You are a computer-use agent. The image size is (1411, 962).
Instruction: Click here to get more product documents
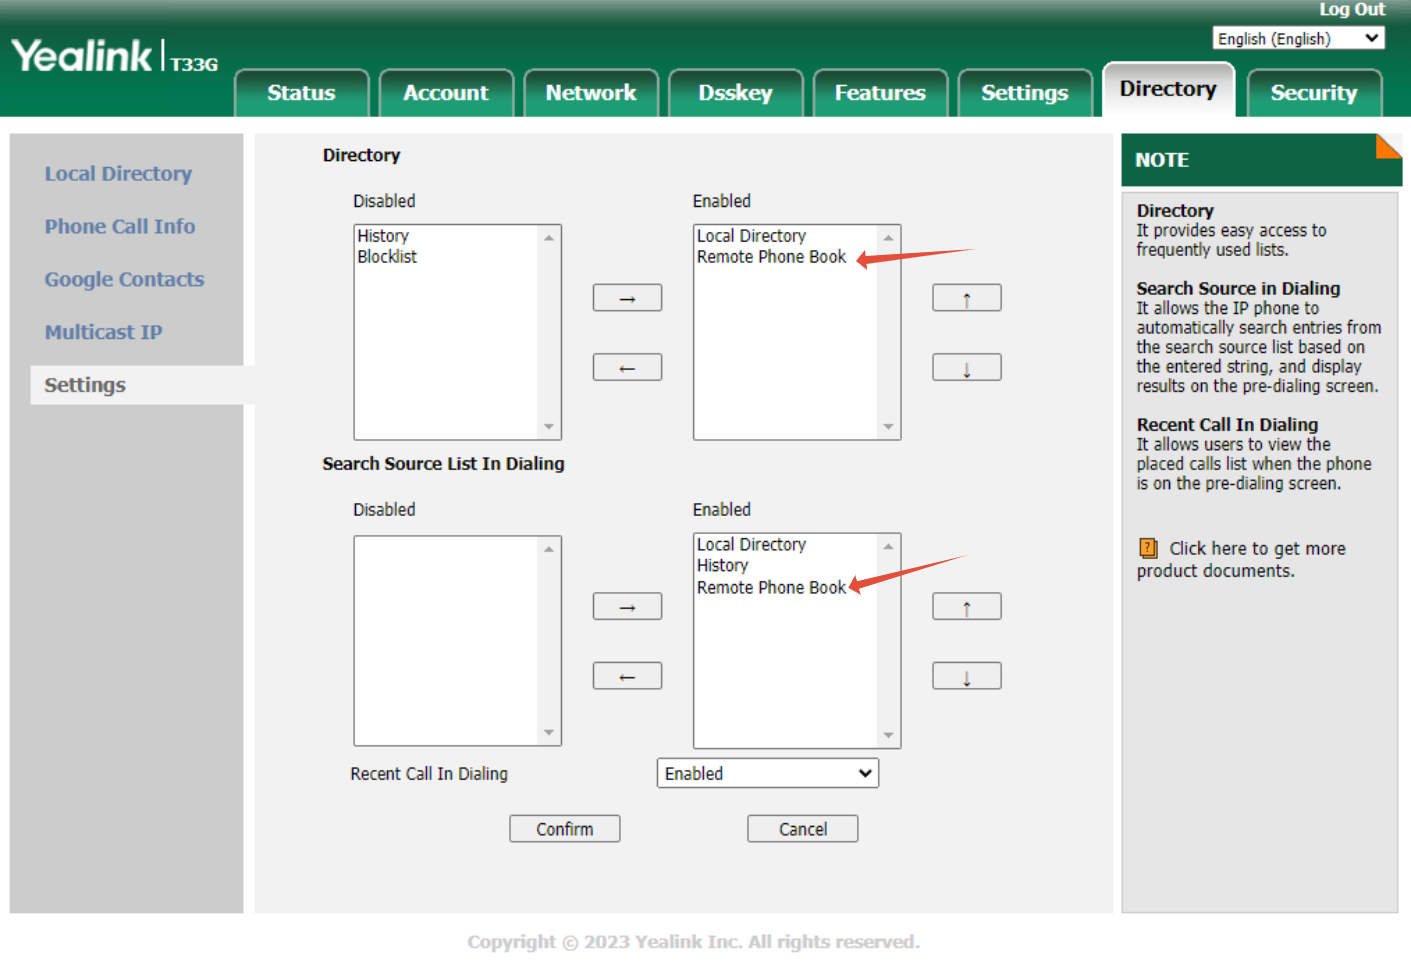(1241, 559)
